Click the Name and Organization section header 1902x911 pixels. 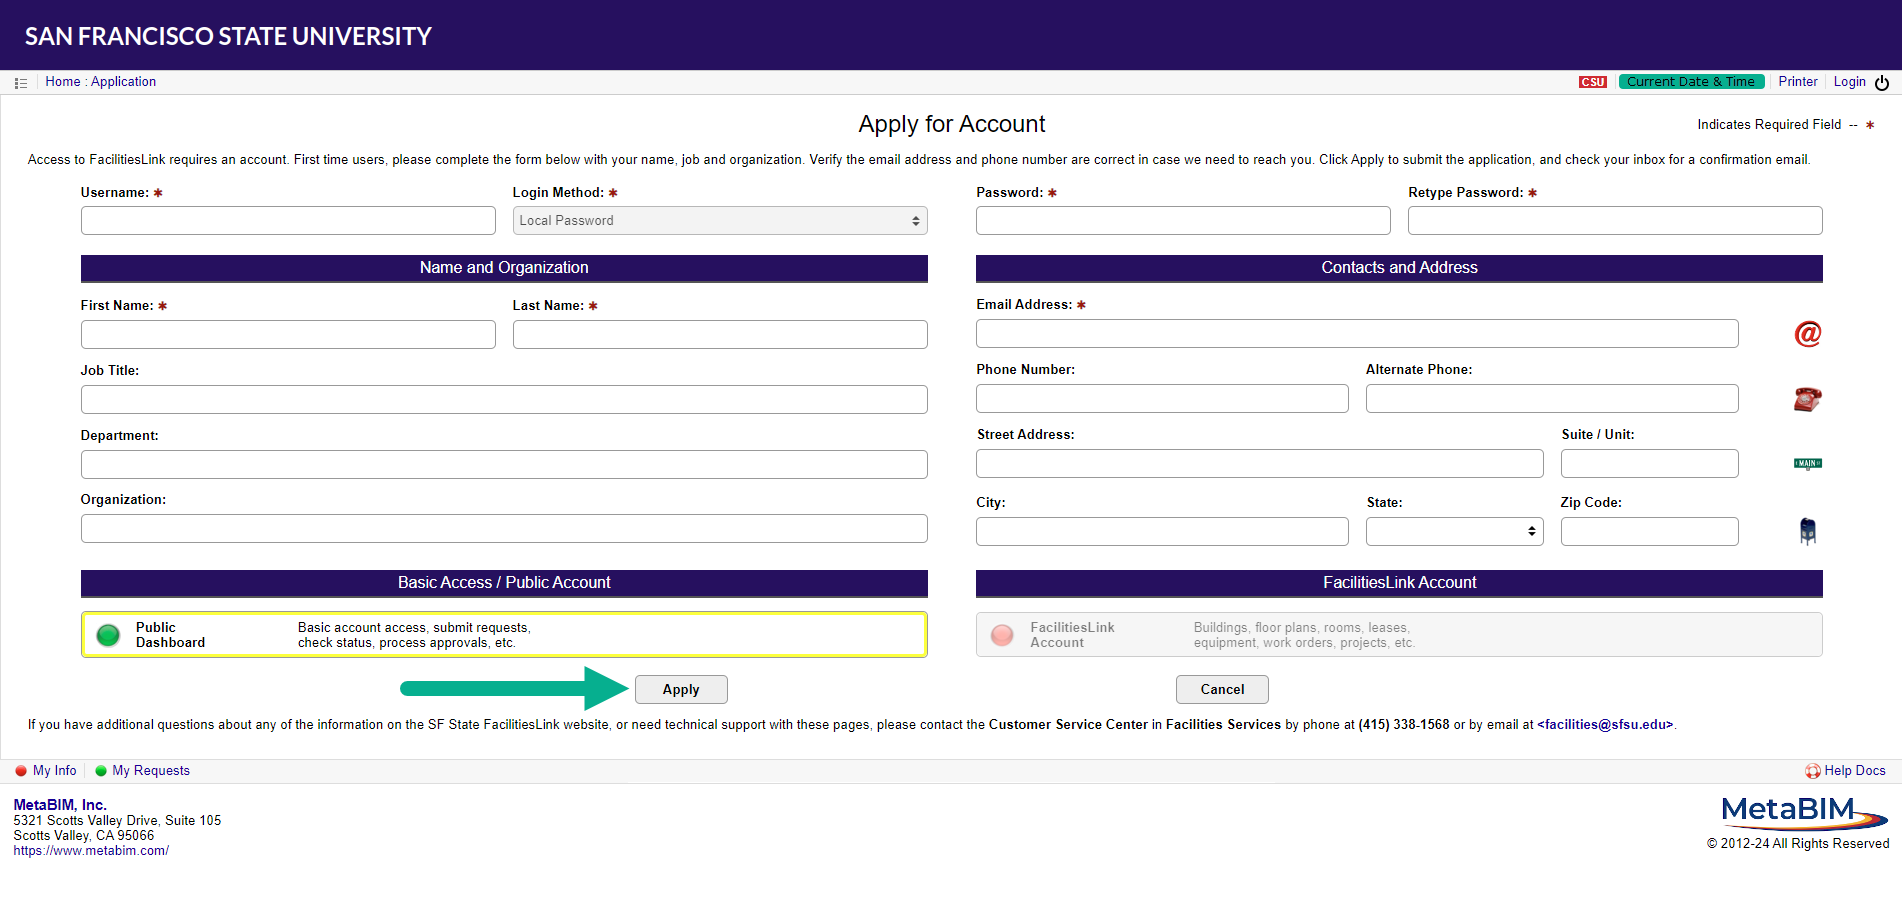[x=504, y=268]
